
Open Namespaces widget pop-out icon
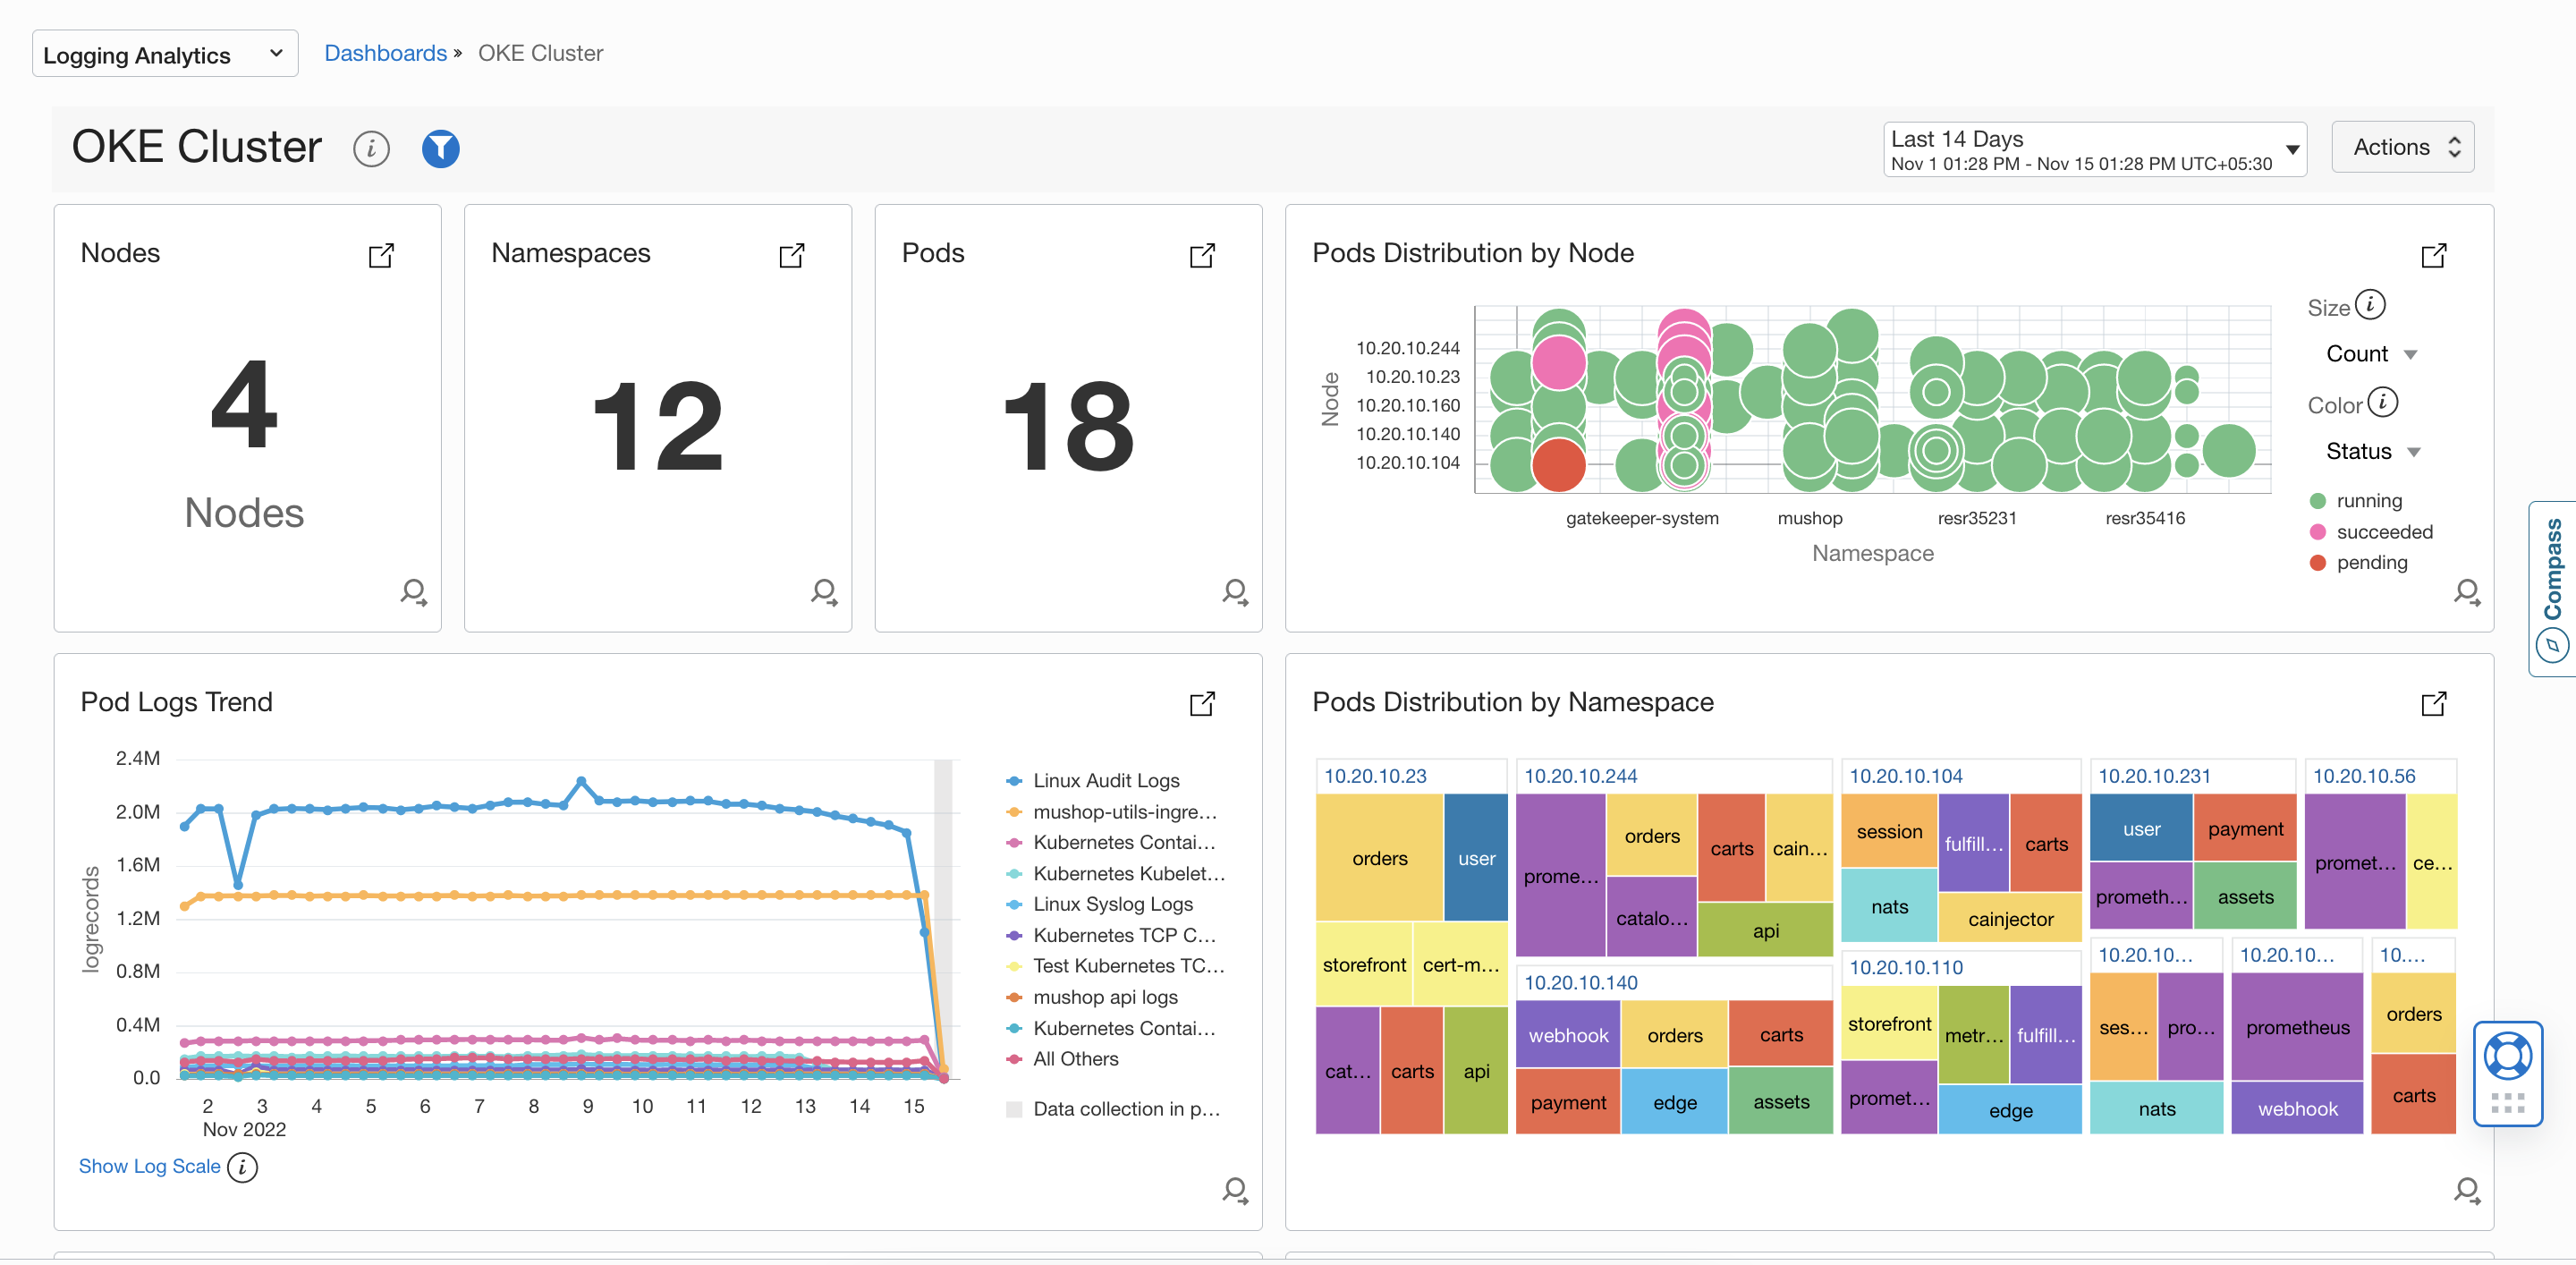click(791, 255)
